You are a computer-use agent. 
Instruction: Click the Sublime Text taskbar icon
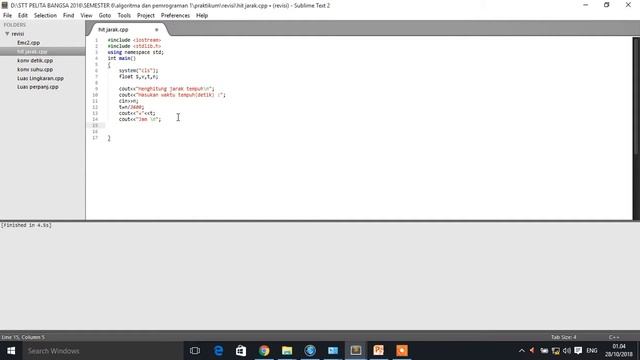(x=356, y=351)
